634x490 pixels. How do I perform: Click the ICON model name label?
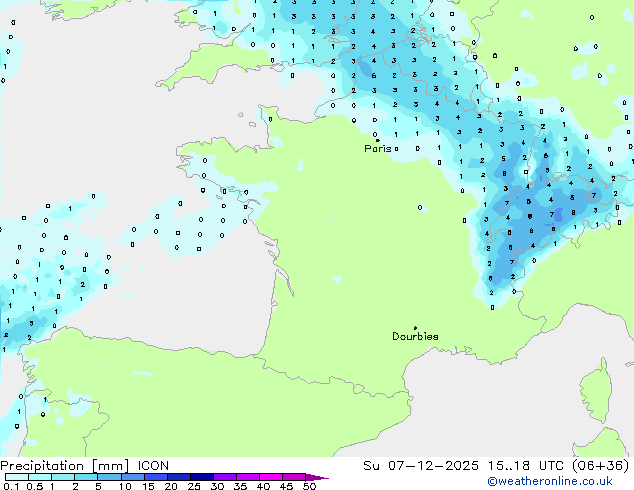[x=153, y=466]
